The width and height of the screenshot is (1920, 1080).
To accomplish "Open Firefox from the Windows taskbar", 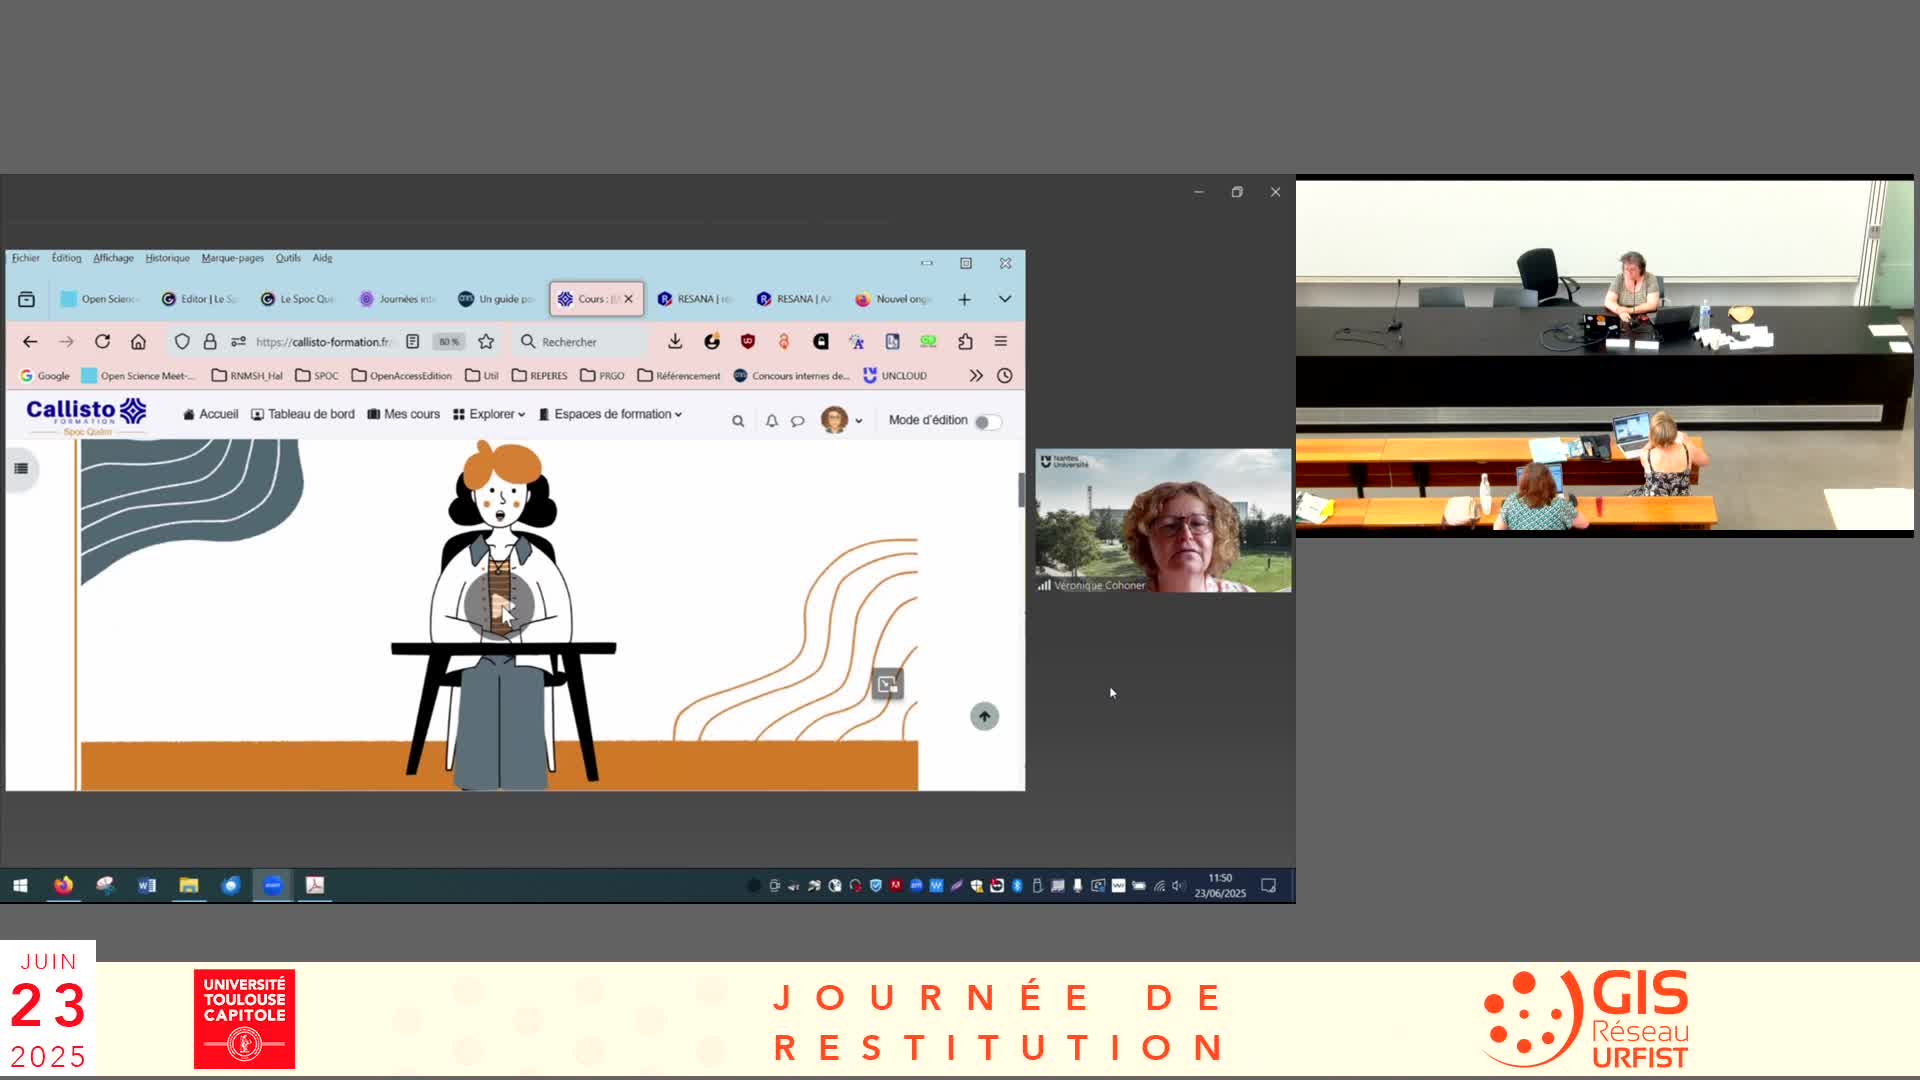I will coord(63,885).
